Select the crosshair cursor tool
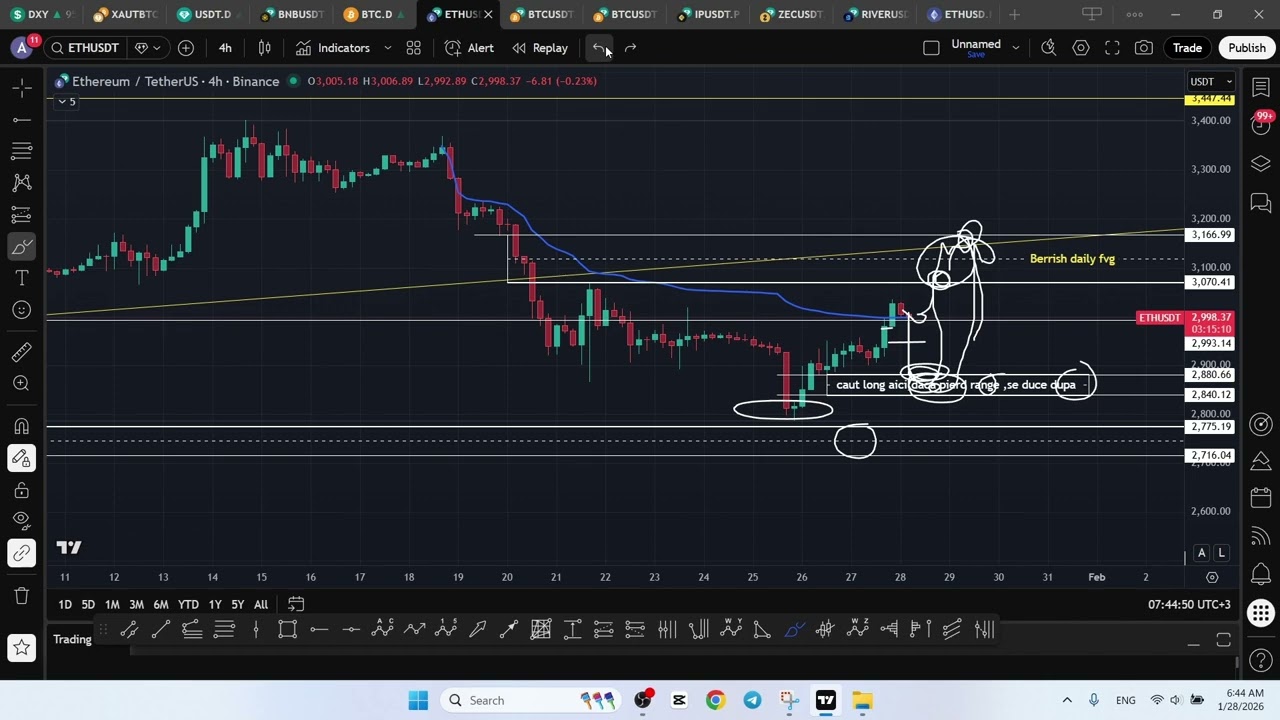The height and width of the screenshot is (720, 1280). pyautogui.click(x=21, y=88)
